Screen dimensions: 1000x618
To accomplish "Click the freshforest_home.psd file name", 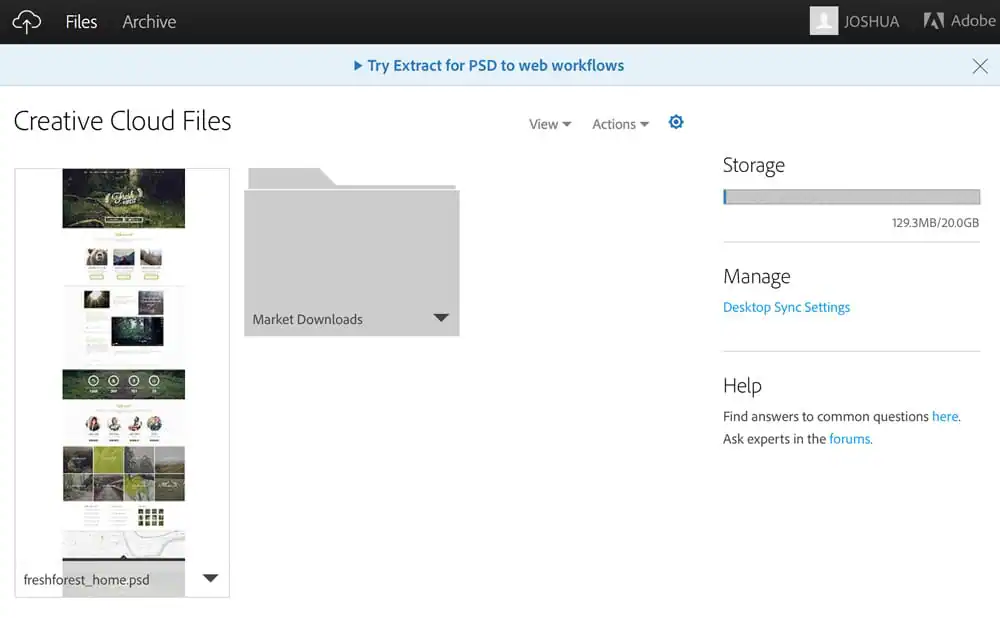I will [87, 580].
